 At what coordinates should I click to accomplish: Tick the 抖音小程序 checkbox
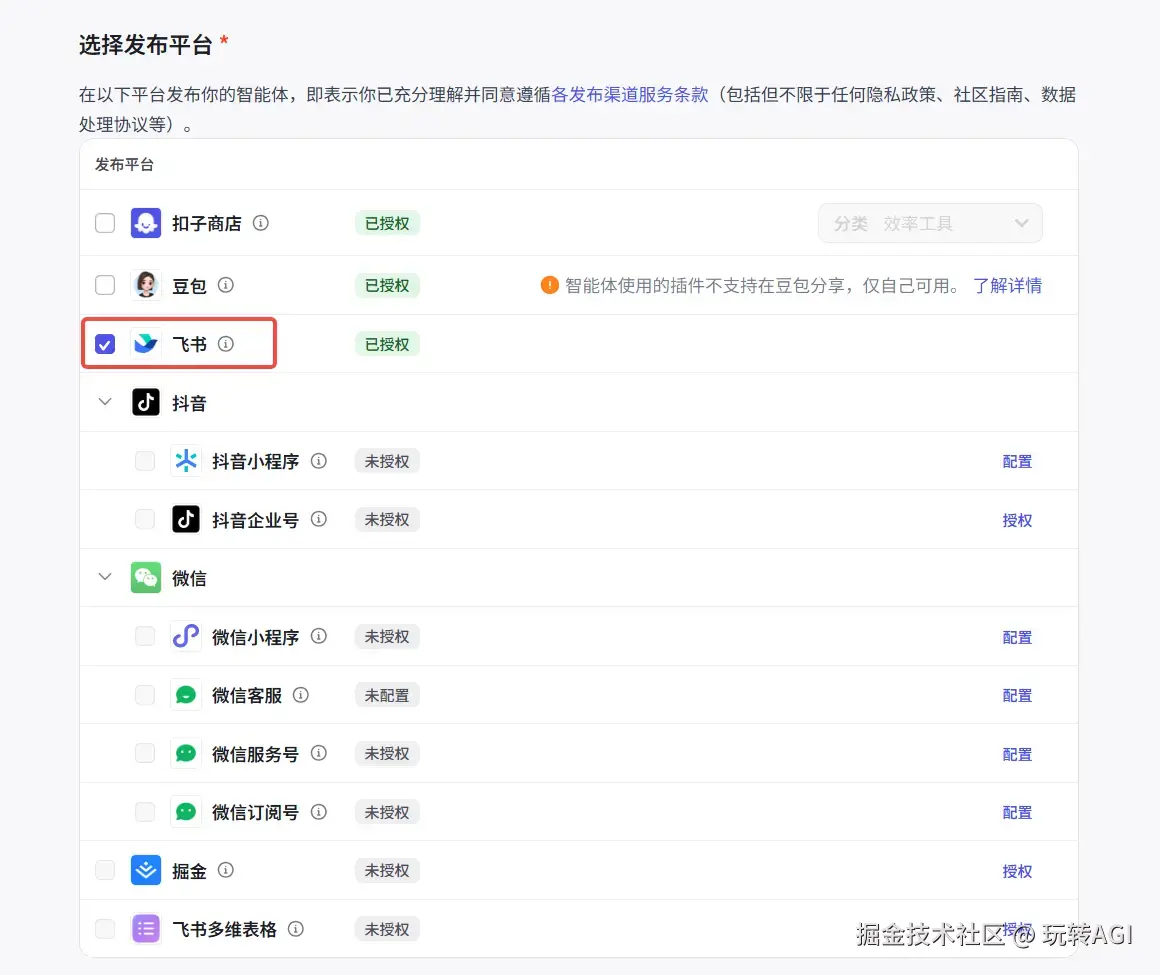pos(145,461)
